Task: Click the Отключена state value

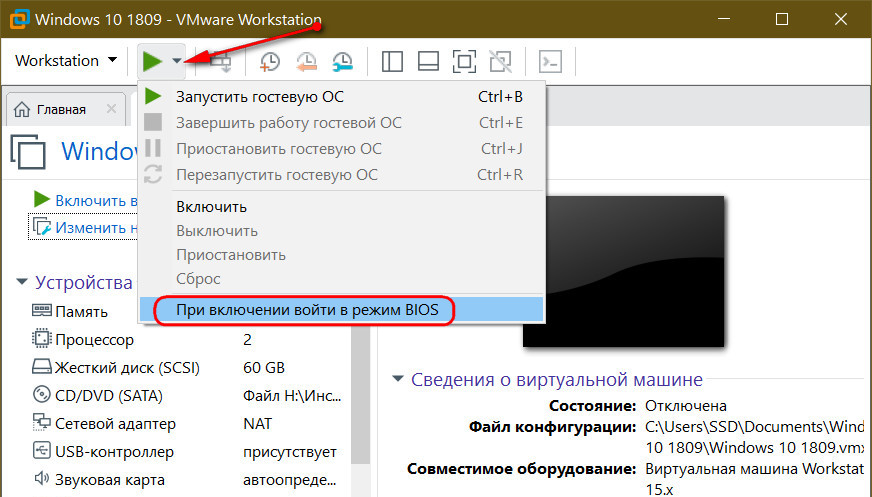Action: point(686,406)
